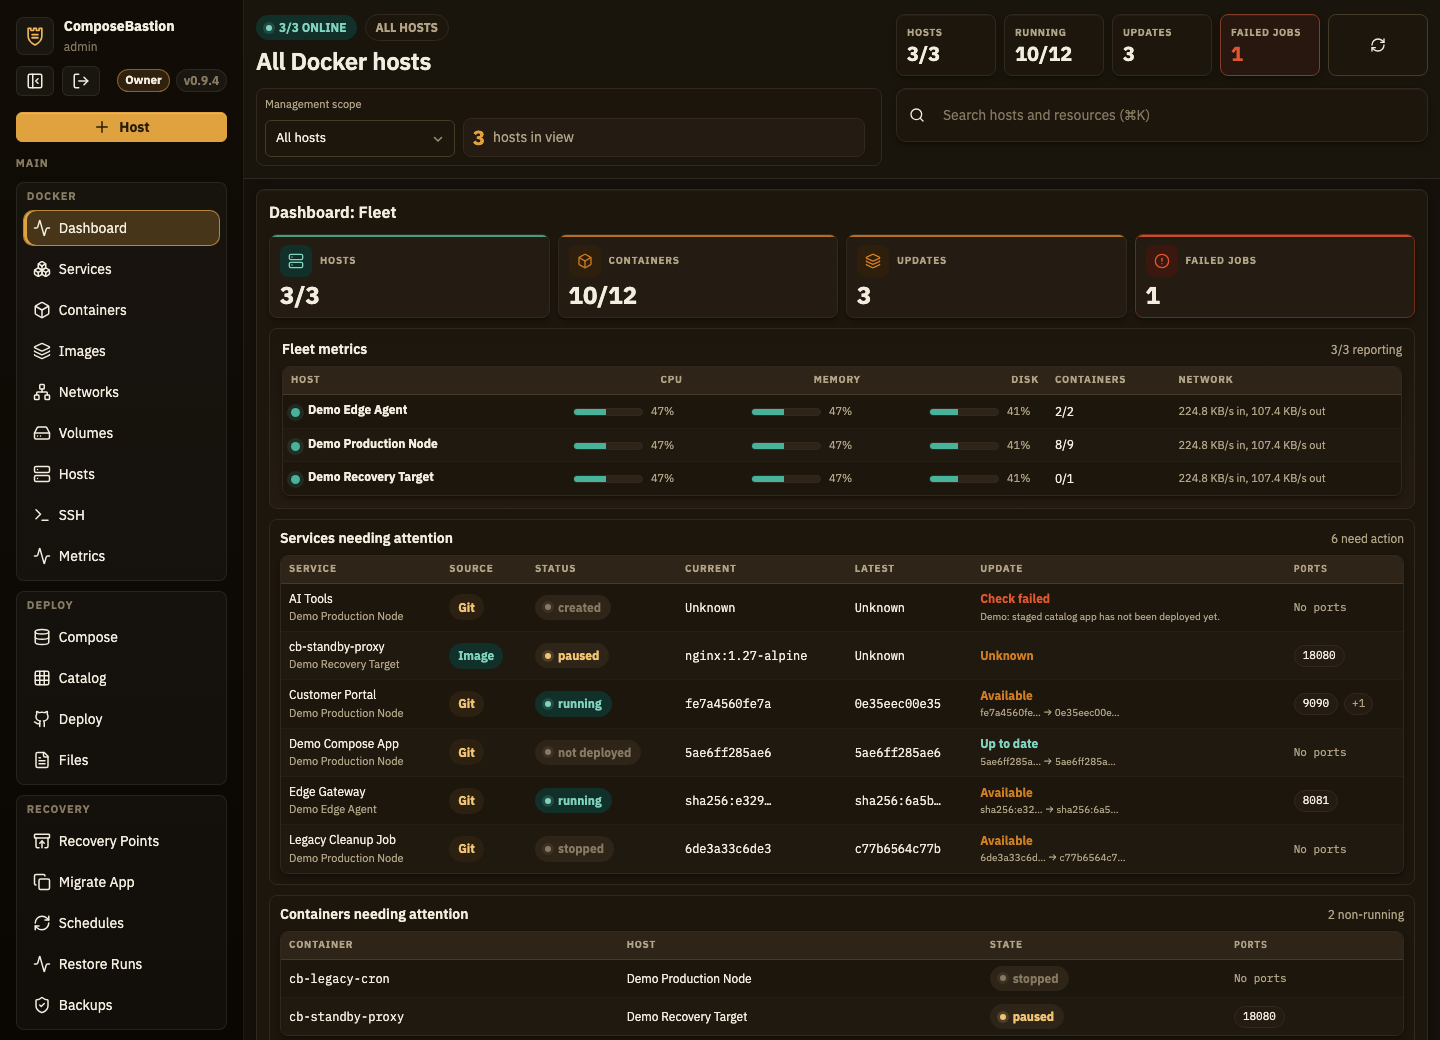Click Demo Edge Agent CPU usage bar
1440x1040 pixels.
click(x=608, y=412)
